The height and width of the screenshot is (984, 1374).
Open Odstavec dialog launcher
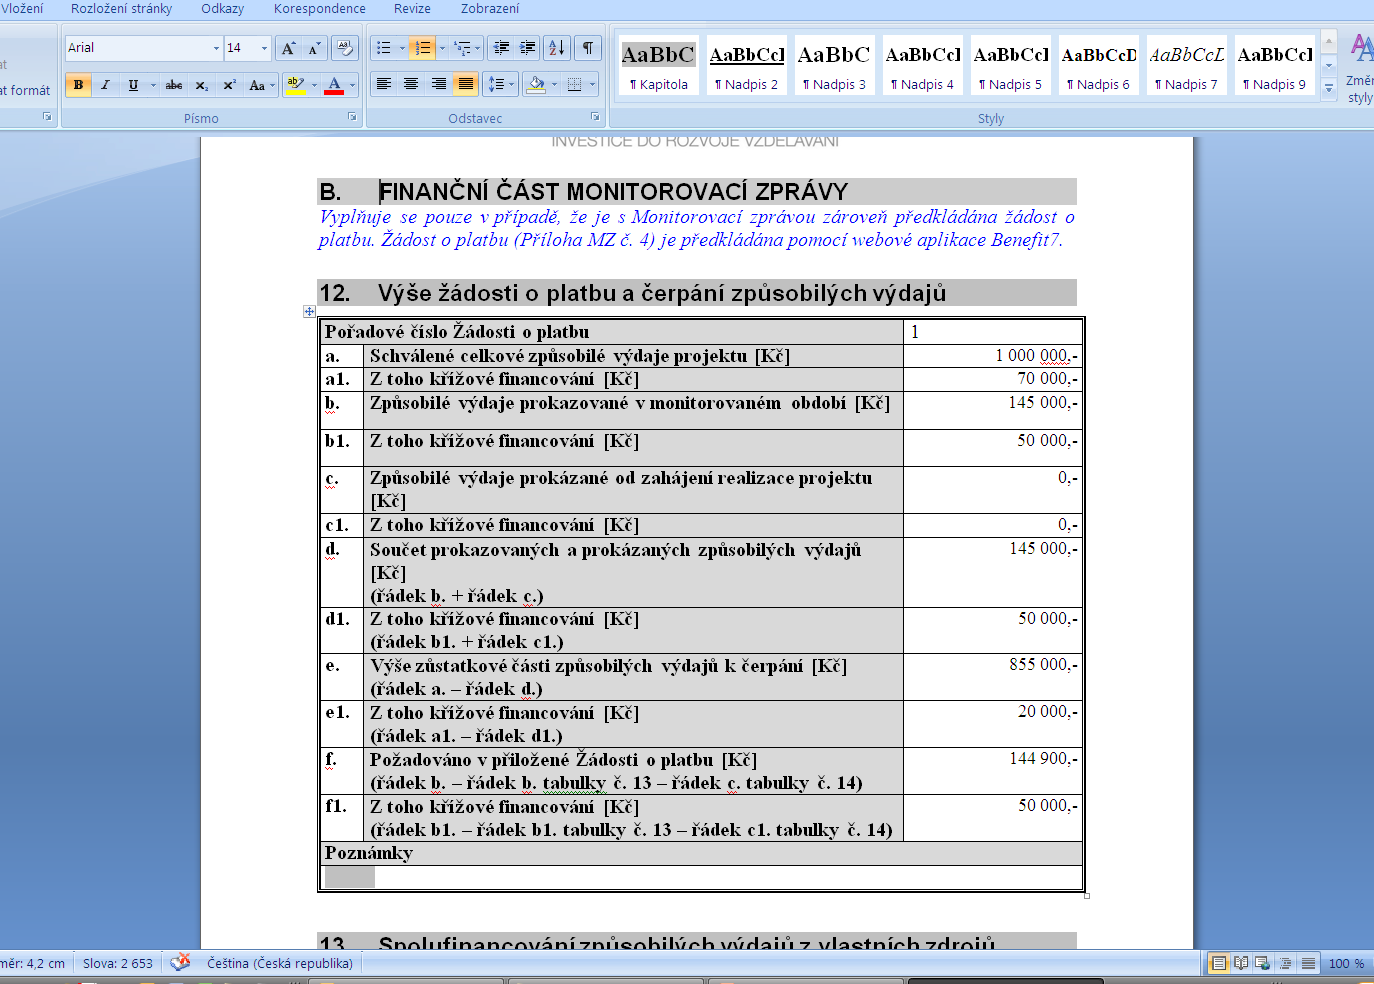click(x=594, y=117)
